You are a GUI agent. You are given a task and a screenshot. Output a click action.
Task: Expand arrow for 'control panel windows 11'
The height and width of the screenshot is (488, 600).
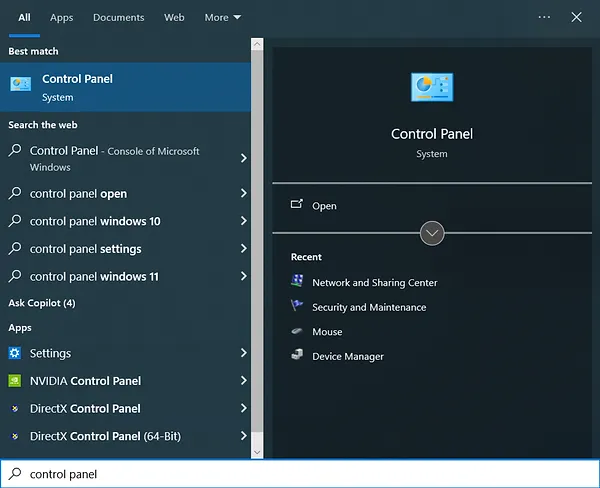[243, 276]
